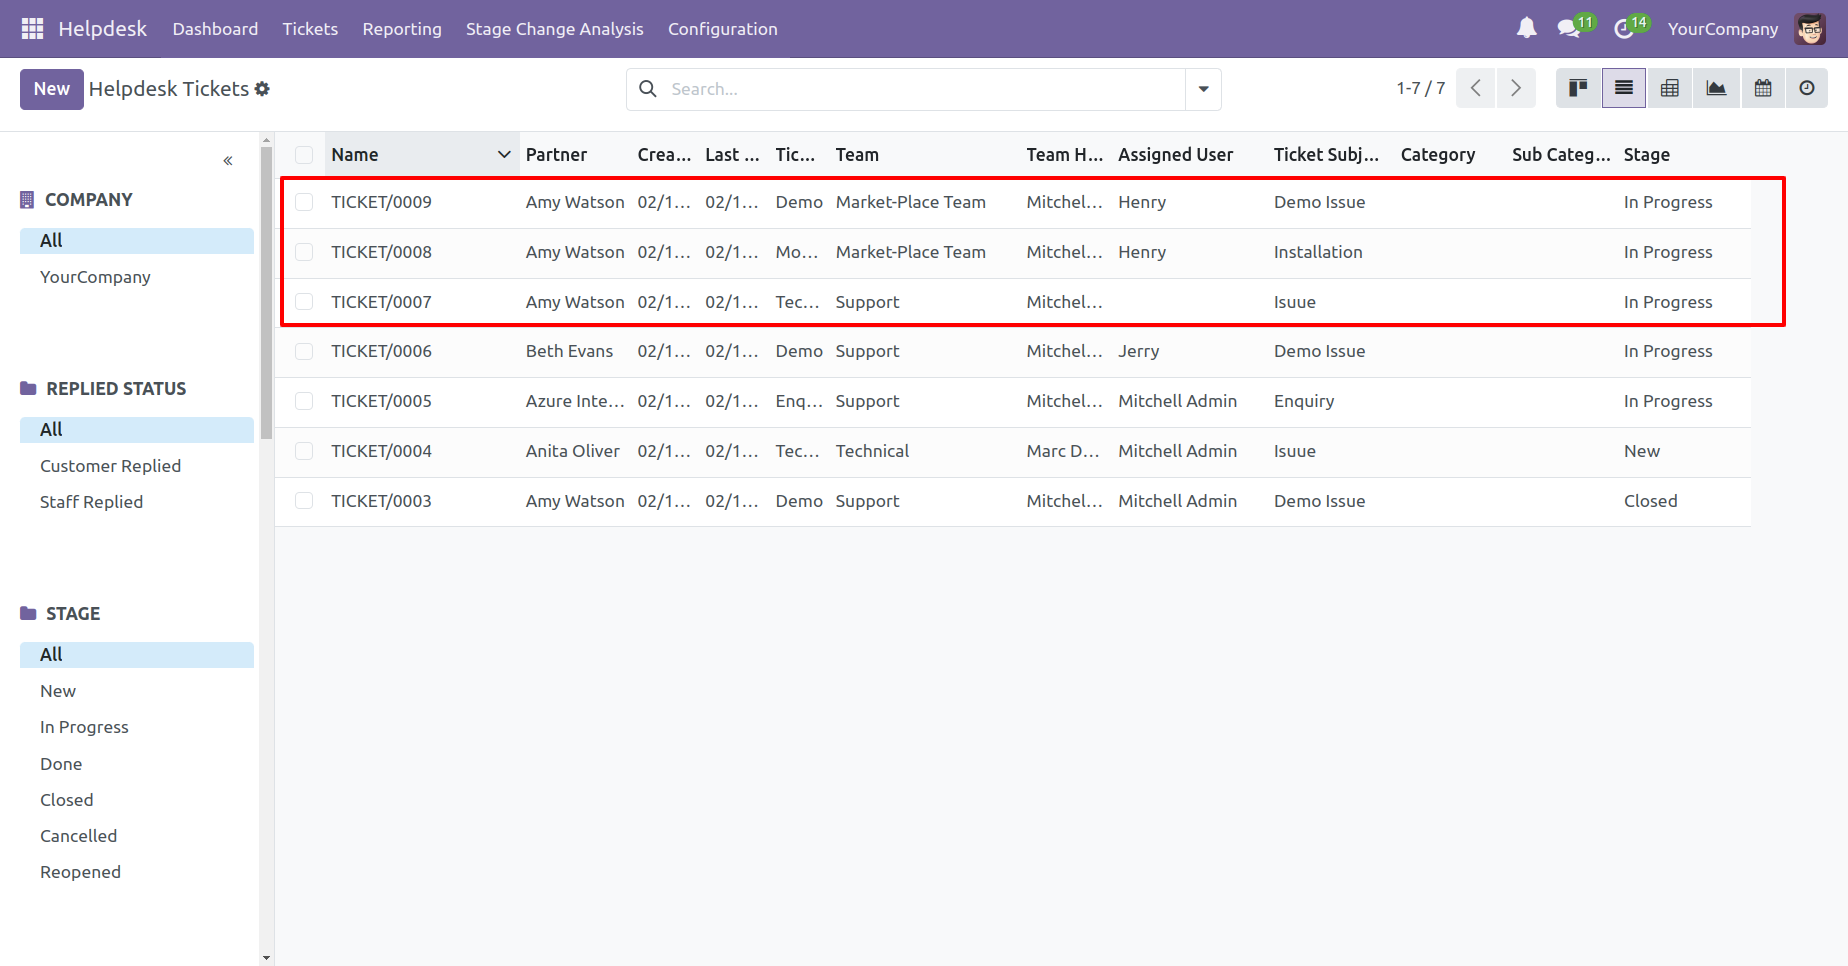Filter stage by In Progress

coord(85,727)
